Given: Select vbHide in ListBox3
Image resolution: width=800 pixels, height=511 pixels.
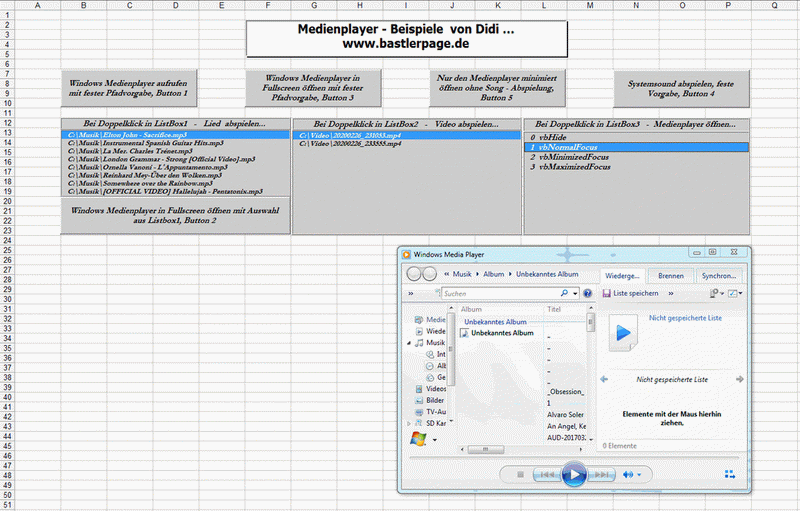Looking at the screenshot, I should pyautogui.click(x=637, y=137).
